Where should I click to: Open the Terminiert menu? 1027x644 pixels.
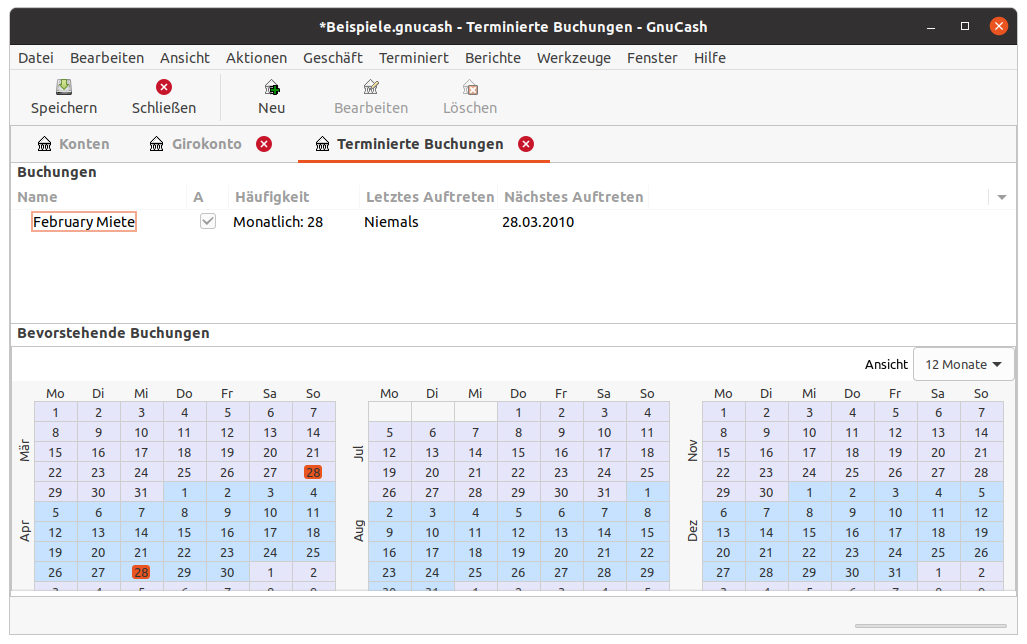pos(413,58)
